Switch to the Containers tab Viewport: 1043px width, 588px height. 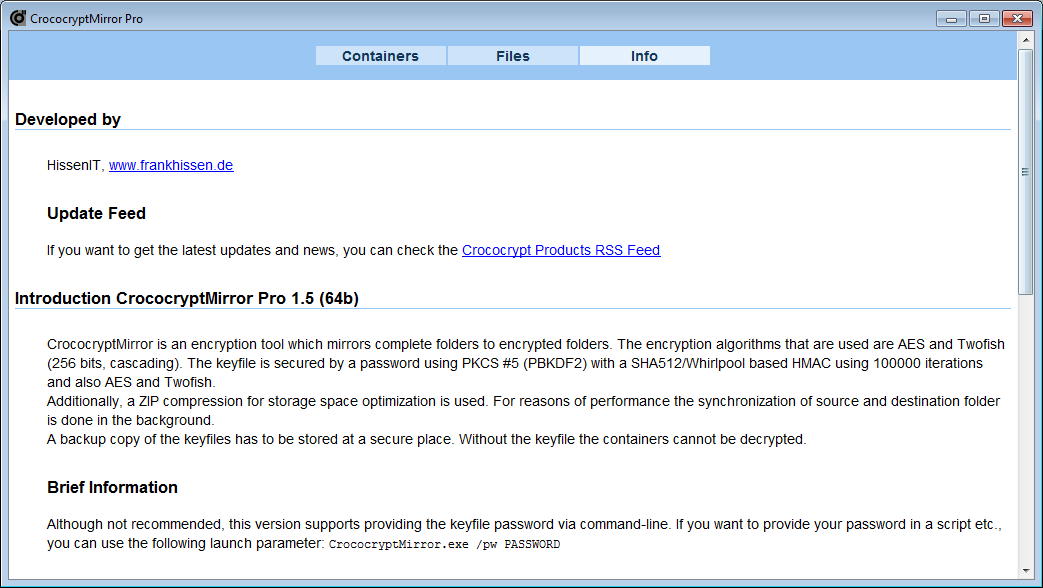coord(380,56)
